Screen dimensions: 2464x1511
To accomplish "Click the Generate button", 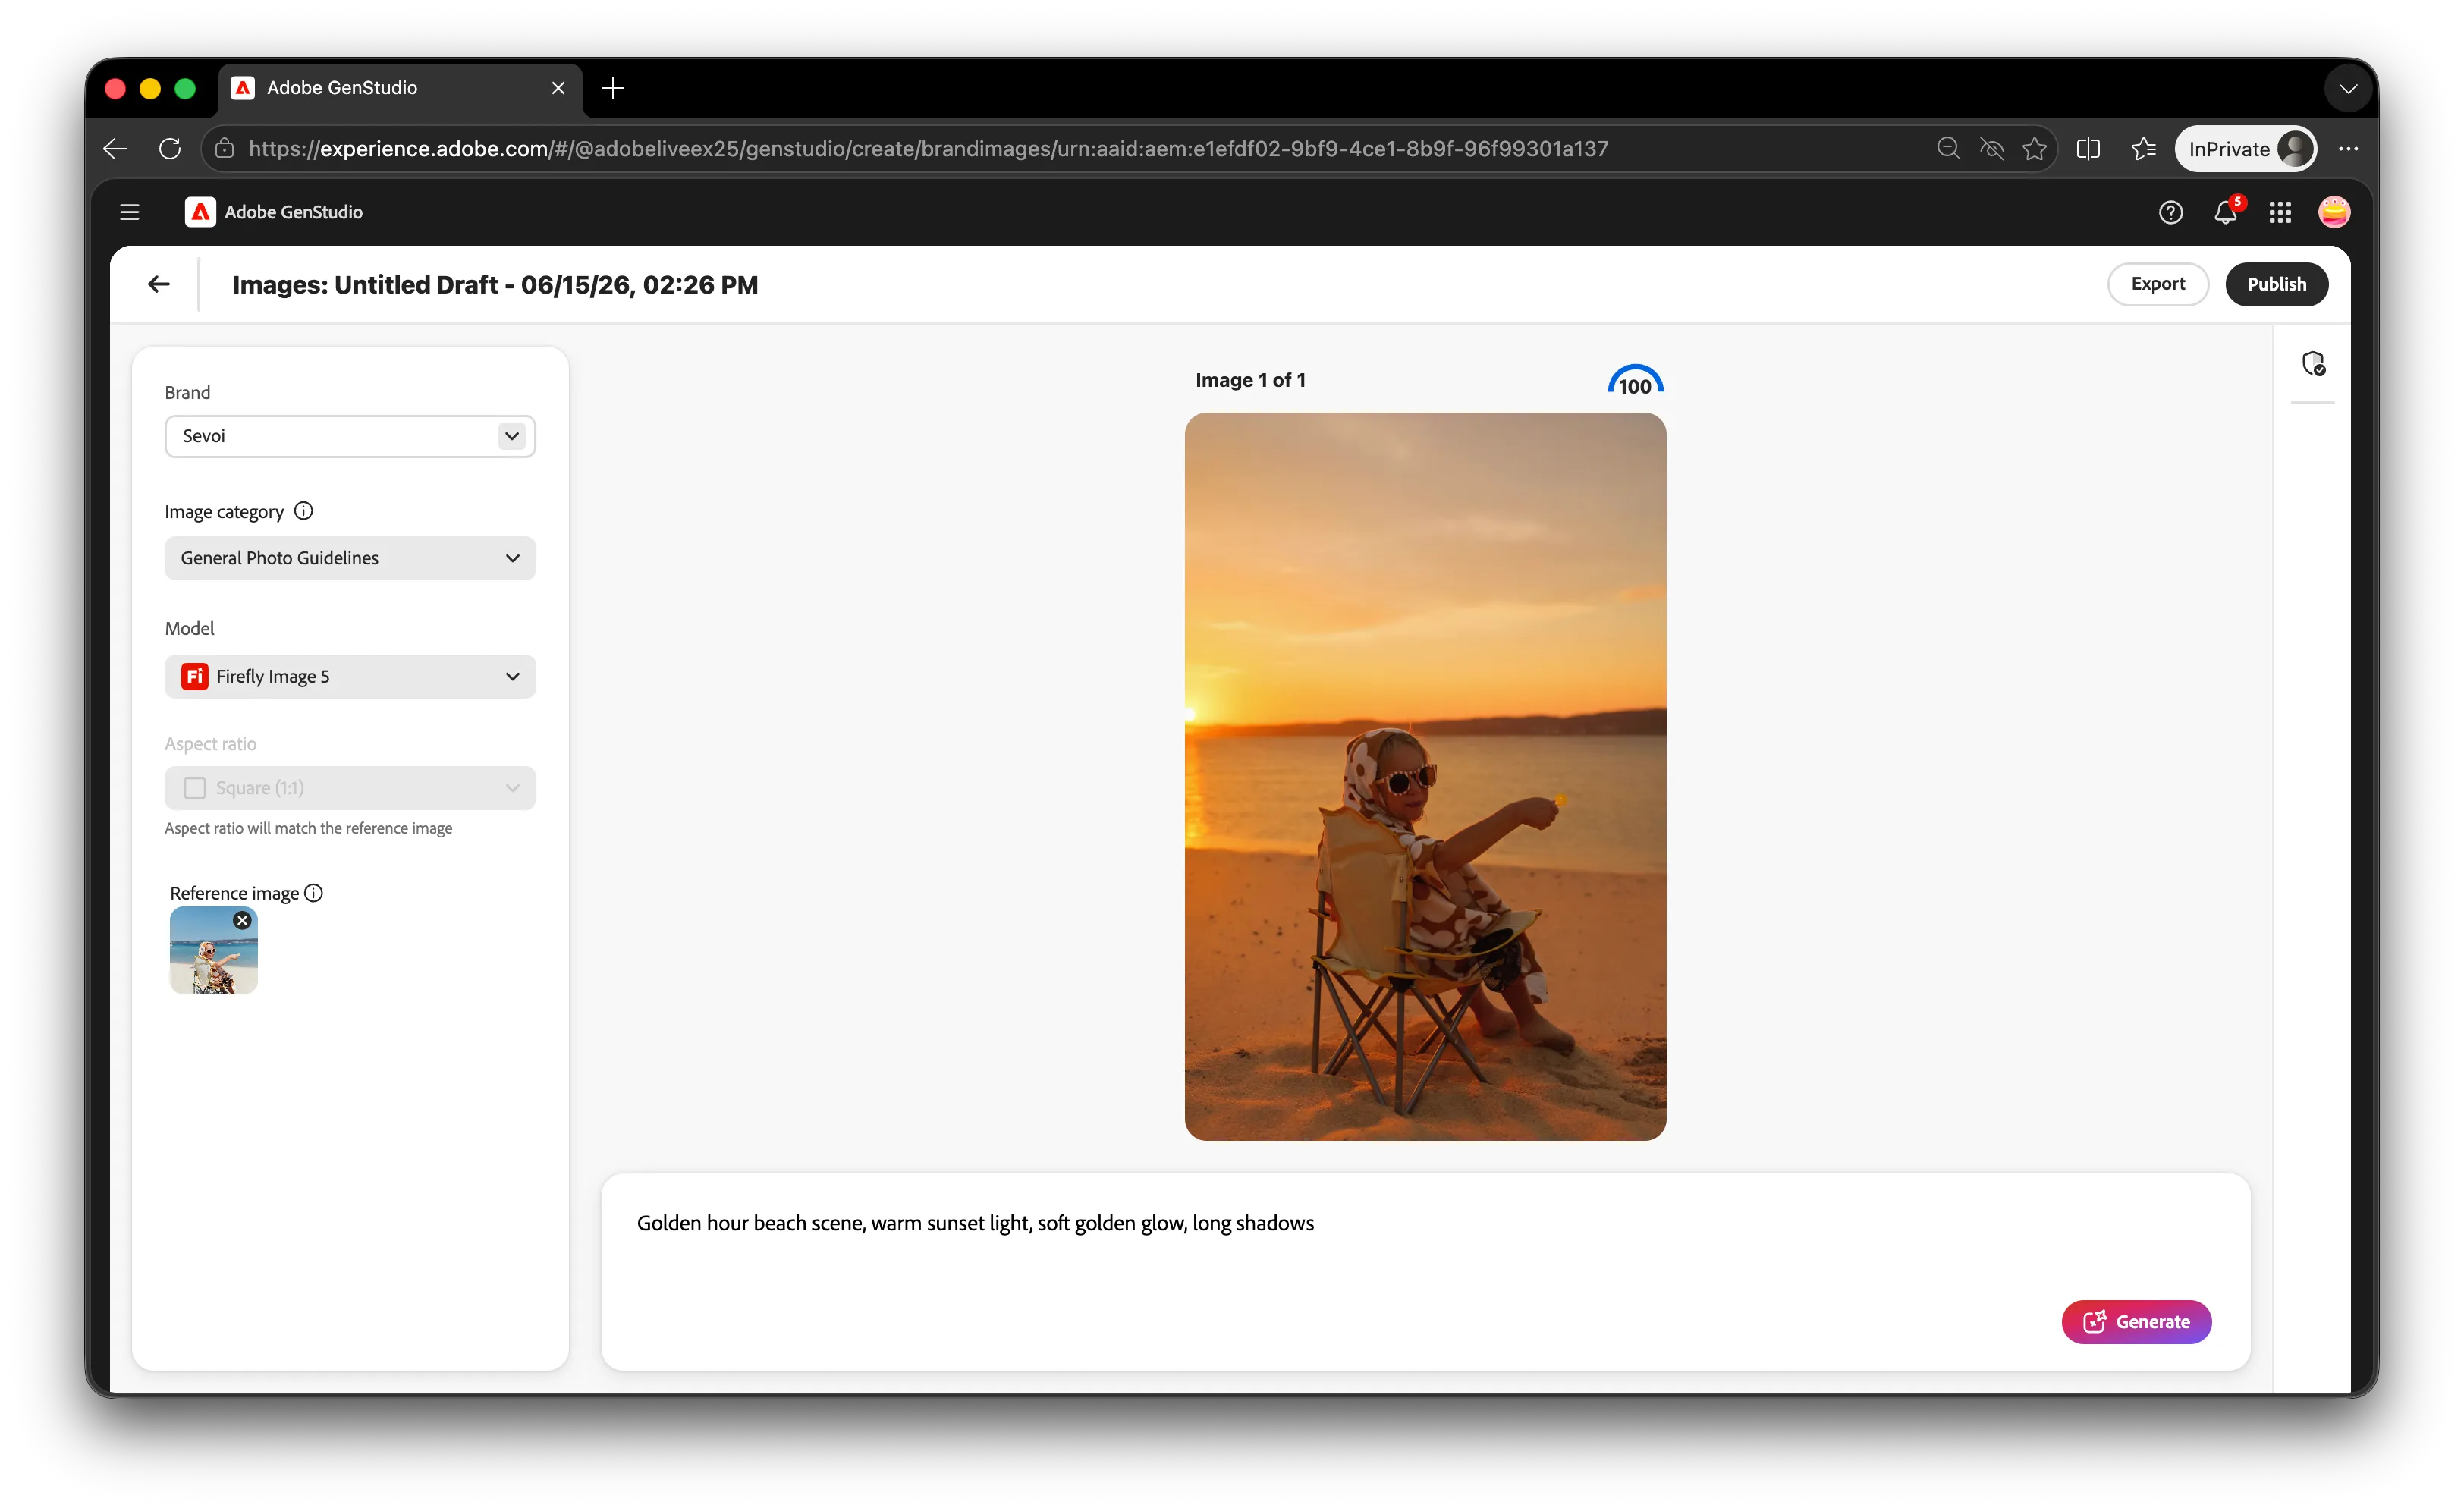I will tap(2136, 1322).
